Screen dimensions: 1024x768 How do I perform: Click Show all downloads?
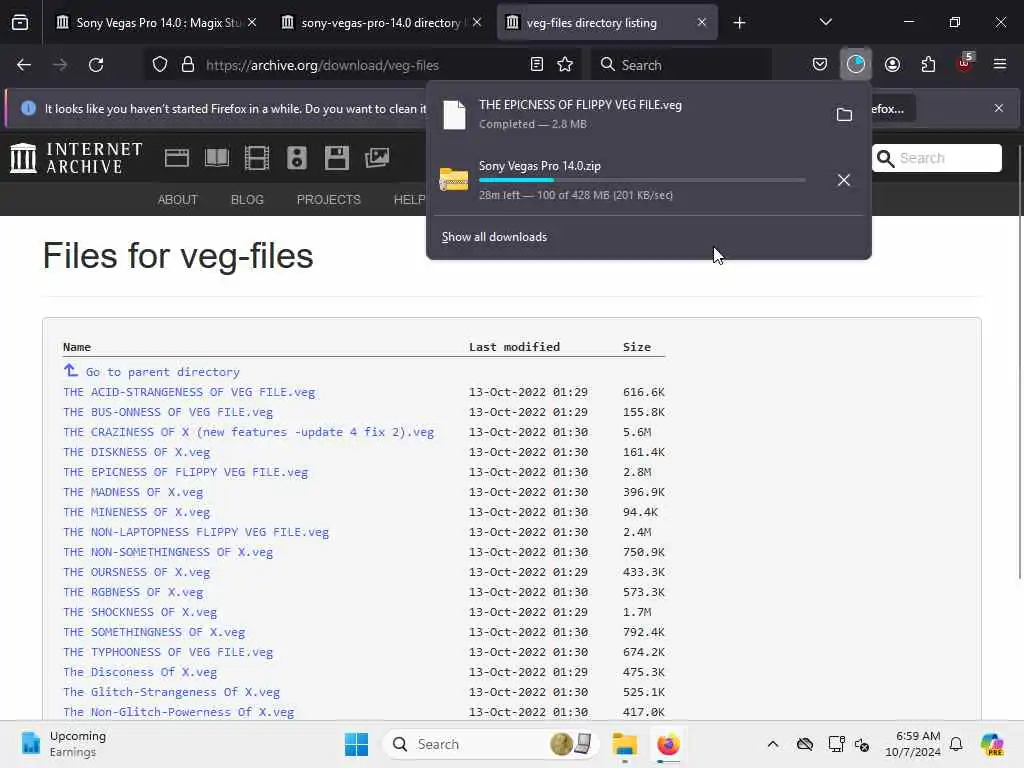(494, 237)
